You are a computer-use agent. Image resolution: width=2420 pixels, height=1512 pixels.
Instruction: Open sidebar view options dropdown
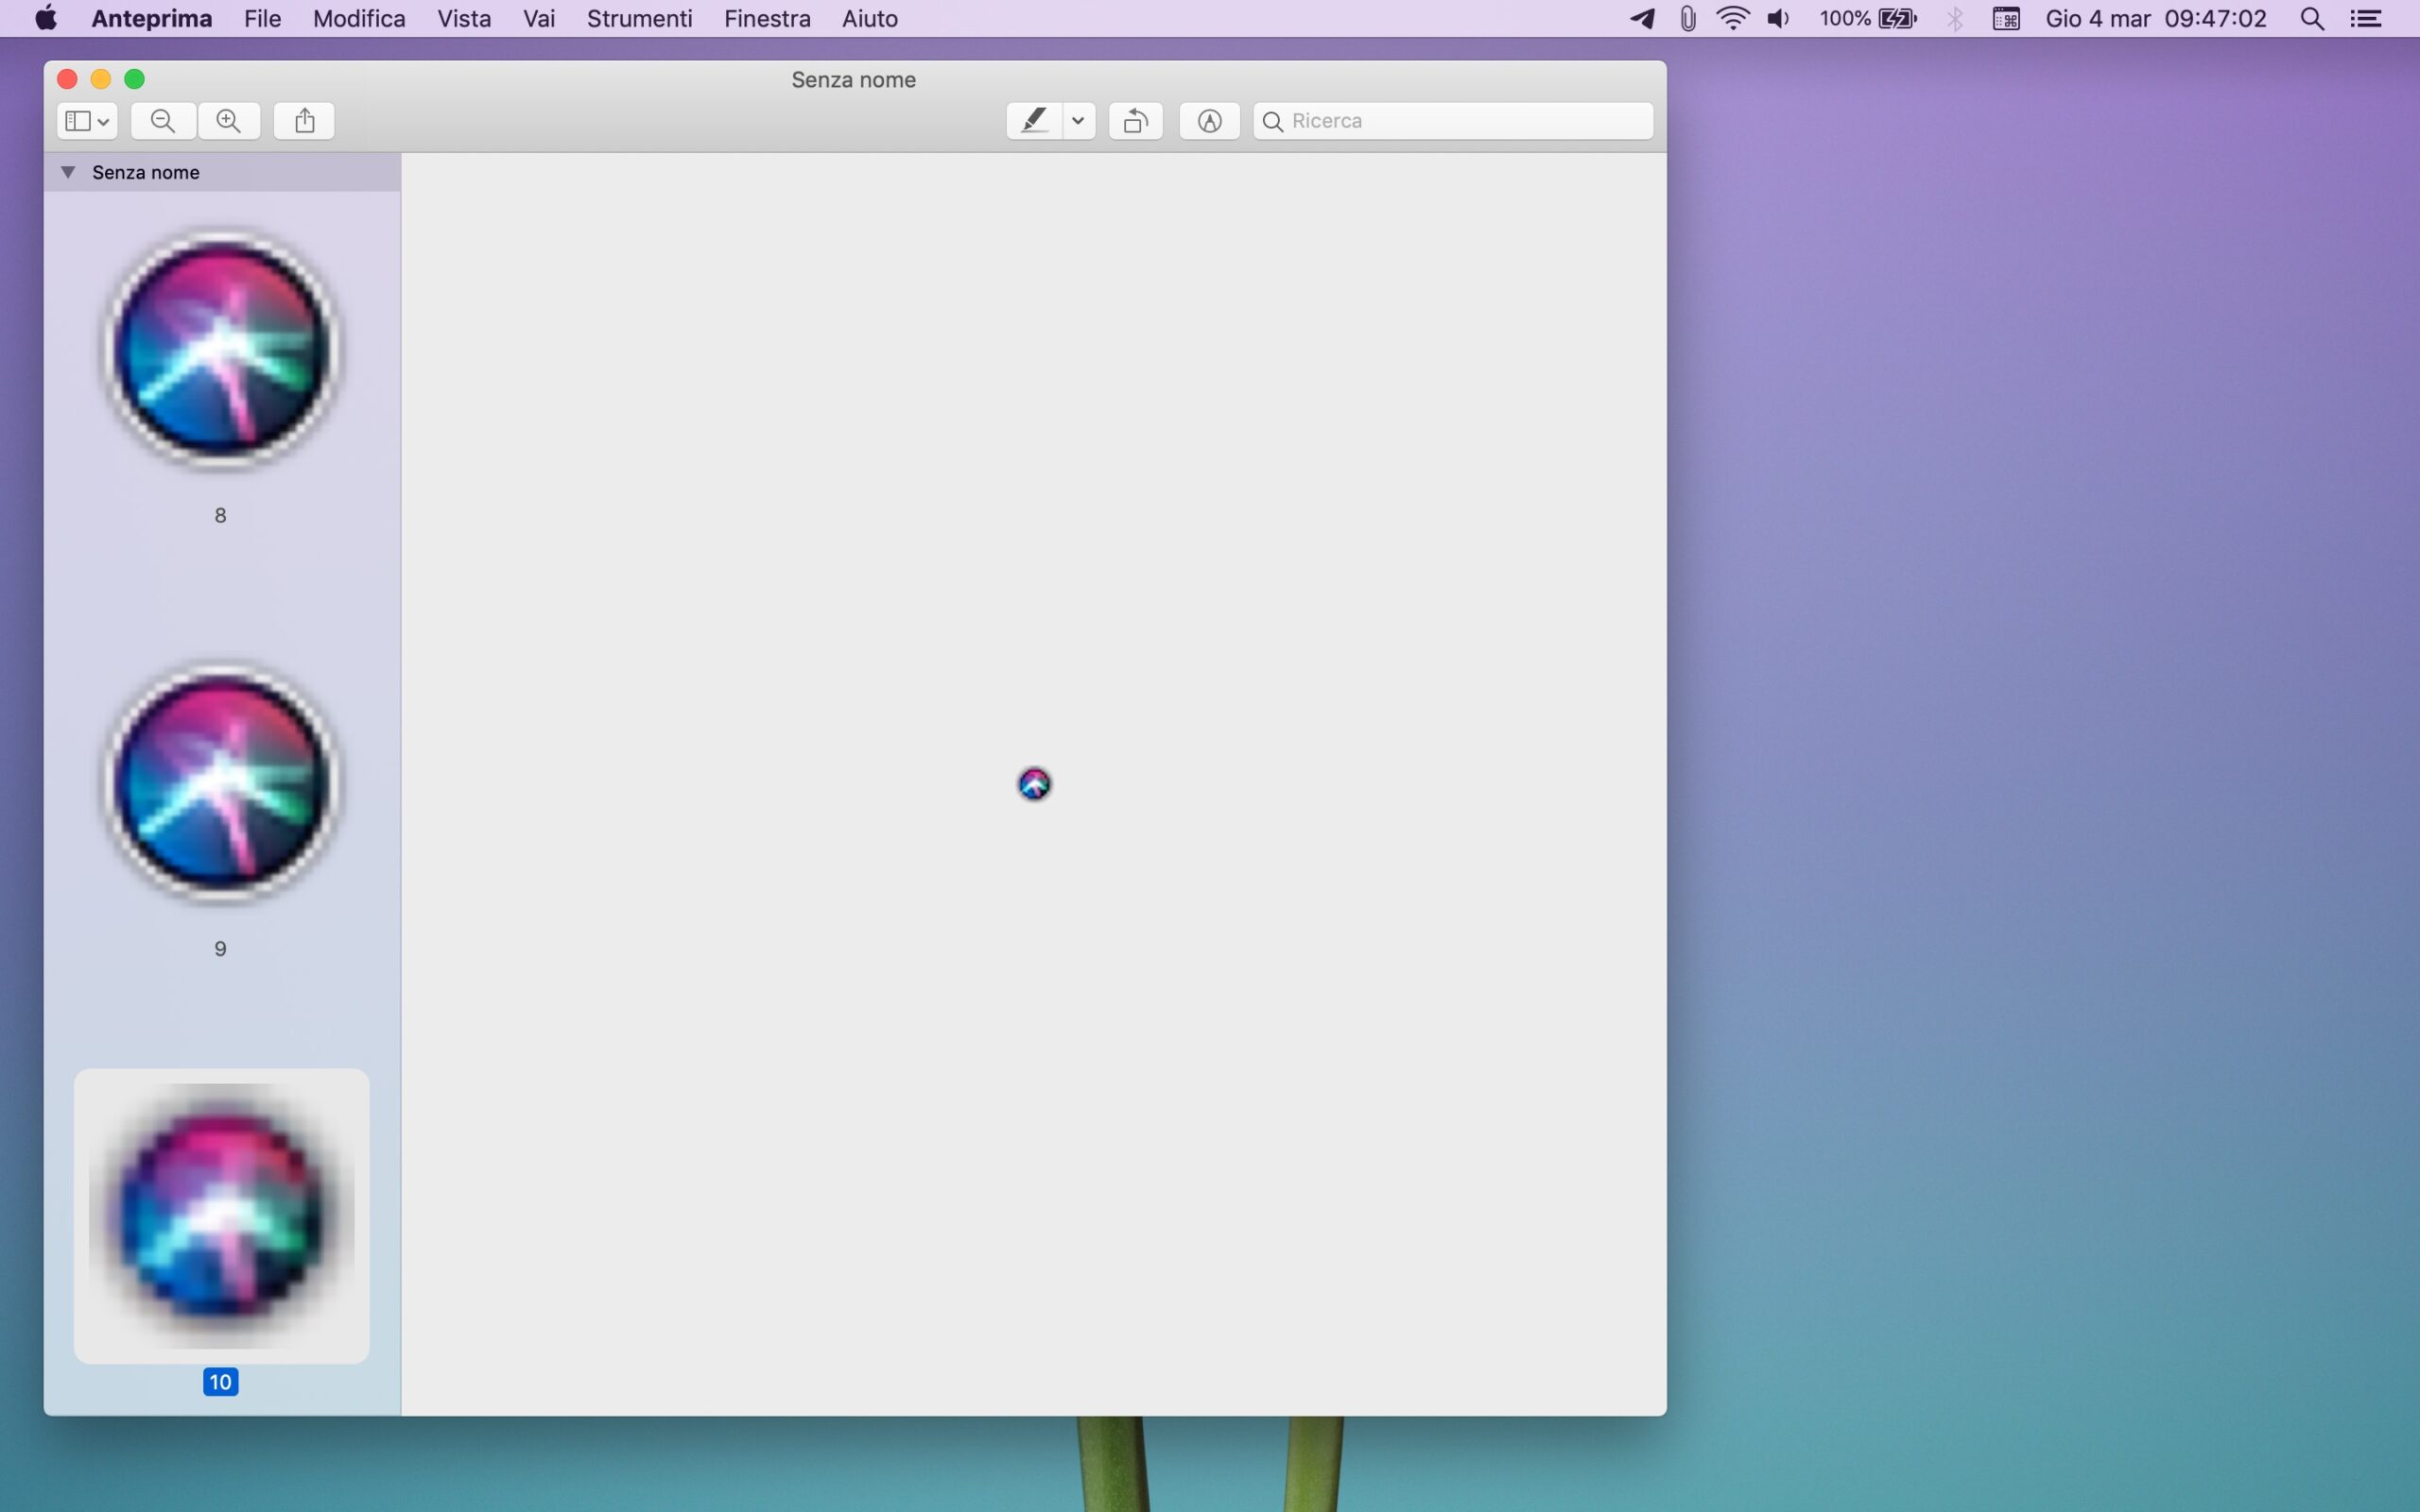click(87, 121)
